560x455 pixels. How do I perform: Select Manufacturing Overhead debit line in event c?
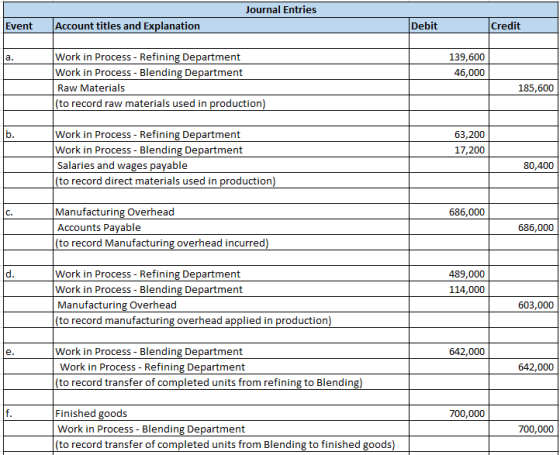click(x=231, y=212)
